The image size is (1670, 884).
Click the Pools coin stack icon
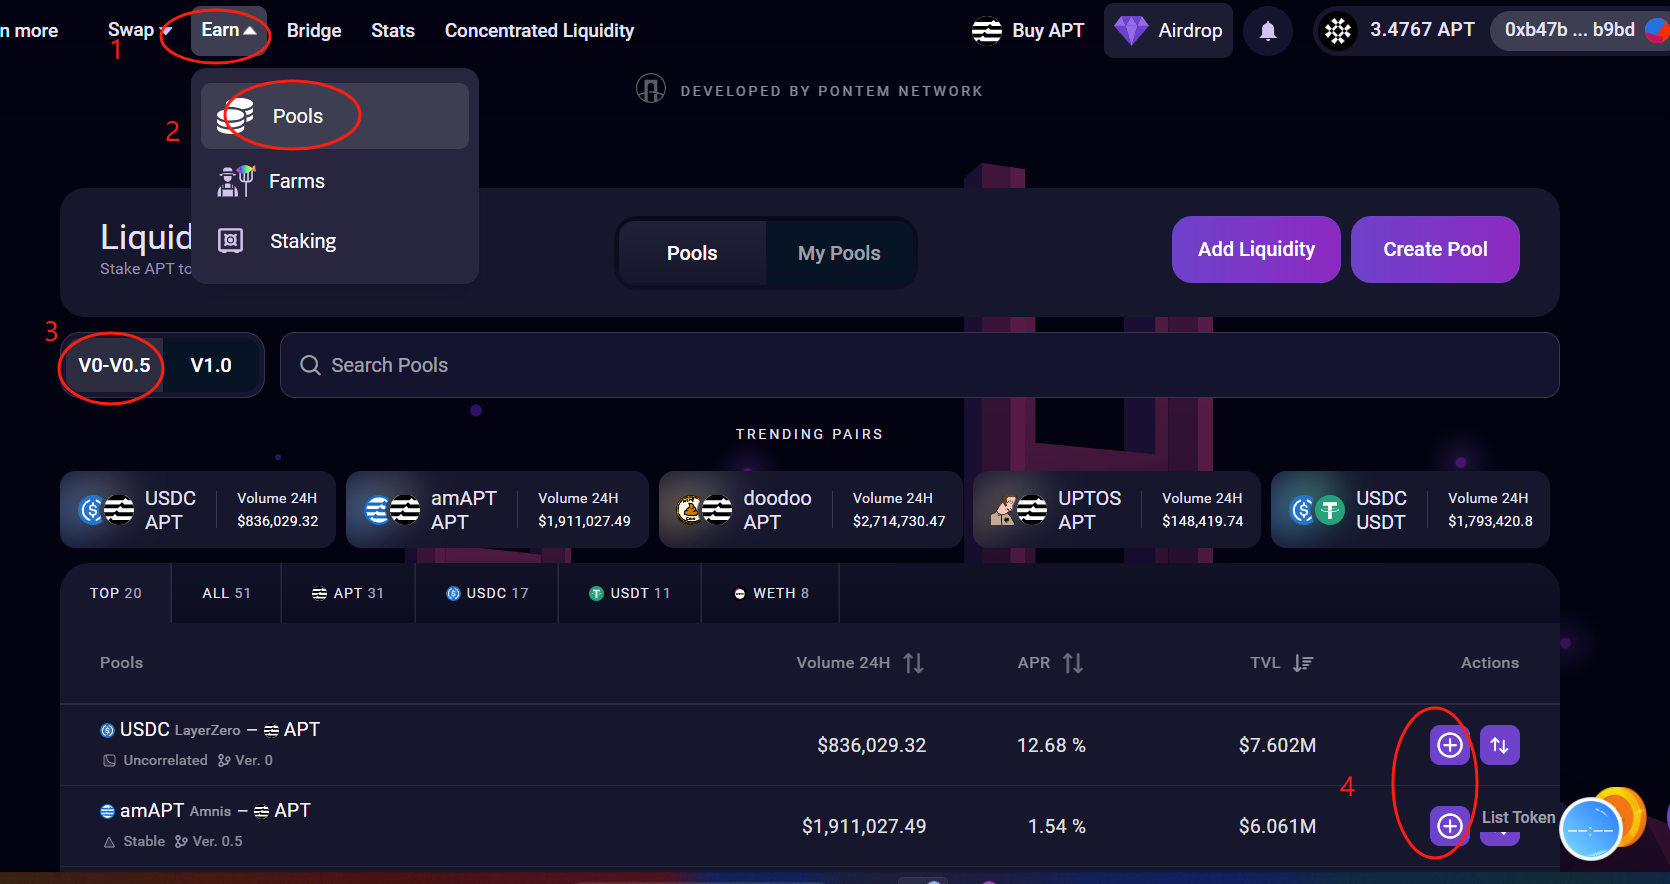[x=235, y=116]
